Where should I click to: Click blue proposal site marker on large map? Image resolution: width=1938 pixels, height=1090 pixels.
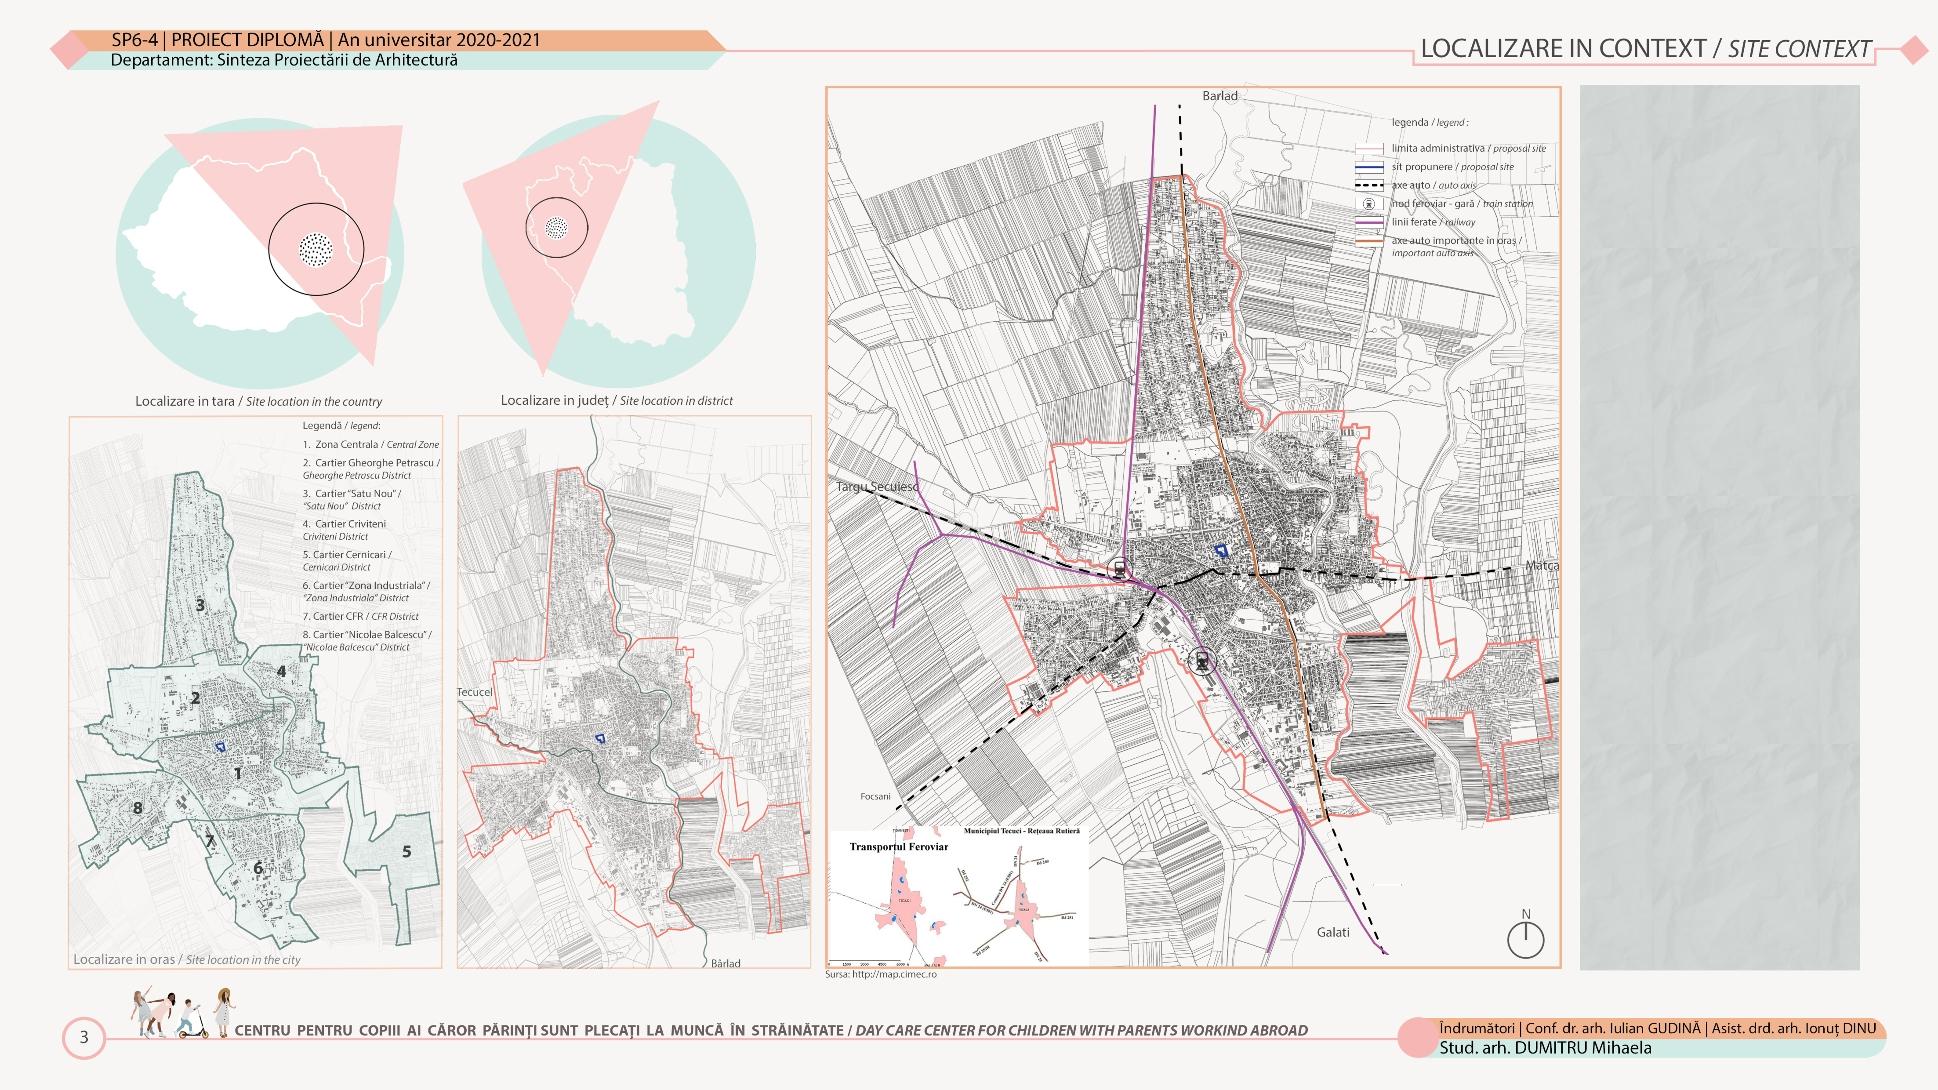click(x=1221, y=550)
